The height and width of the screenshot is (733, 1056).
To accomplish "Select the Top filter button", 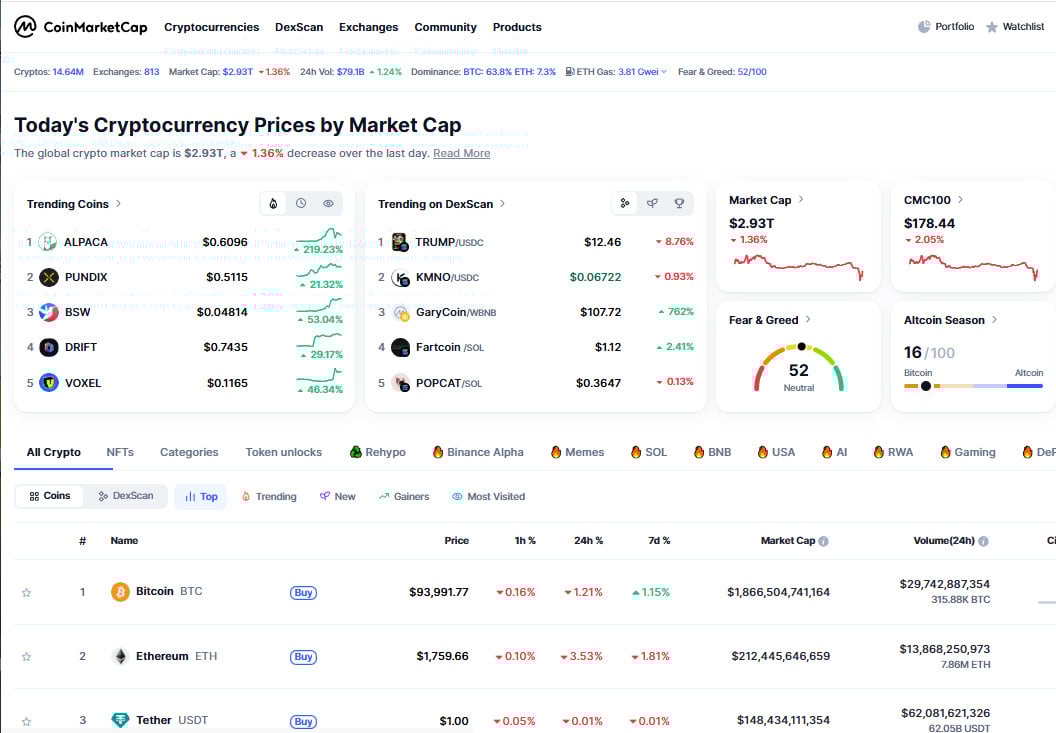I will pos(201,497).
